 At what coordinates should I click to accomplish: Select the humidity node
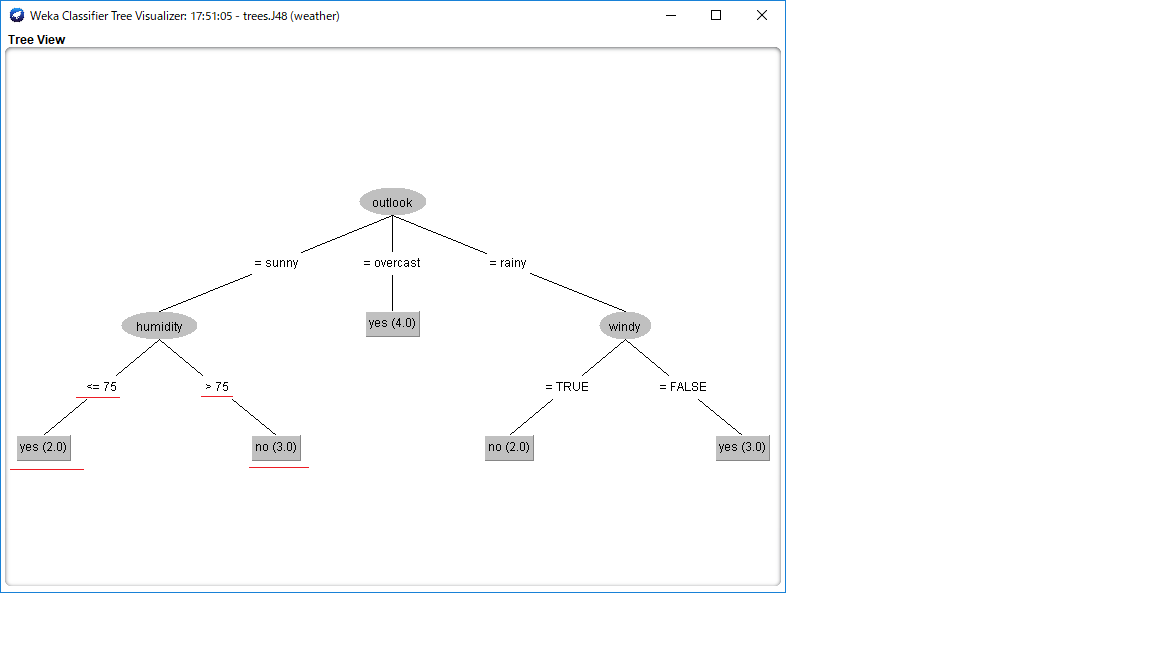(159, 326)
